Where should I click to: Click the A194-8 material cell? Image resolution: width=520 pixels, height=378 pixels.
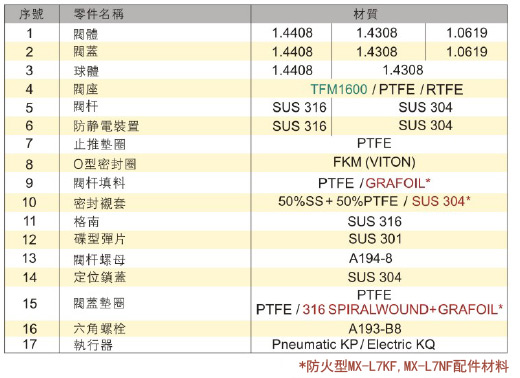(x=379, y=258)
